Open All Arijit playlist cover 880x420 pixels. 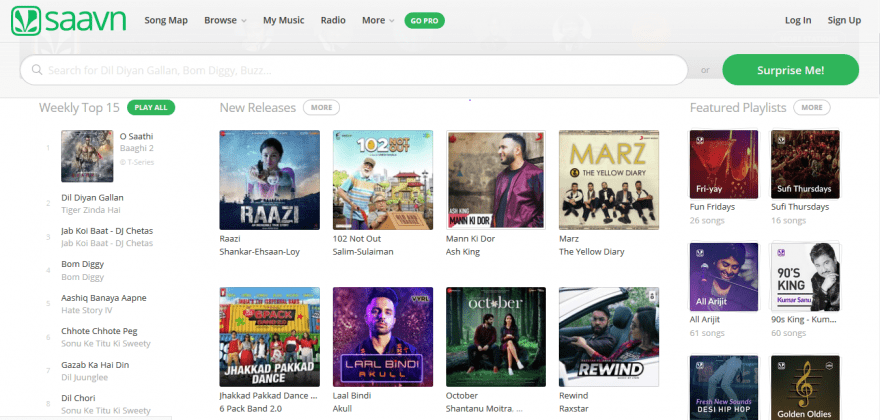(x=723, y=277)
